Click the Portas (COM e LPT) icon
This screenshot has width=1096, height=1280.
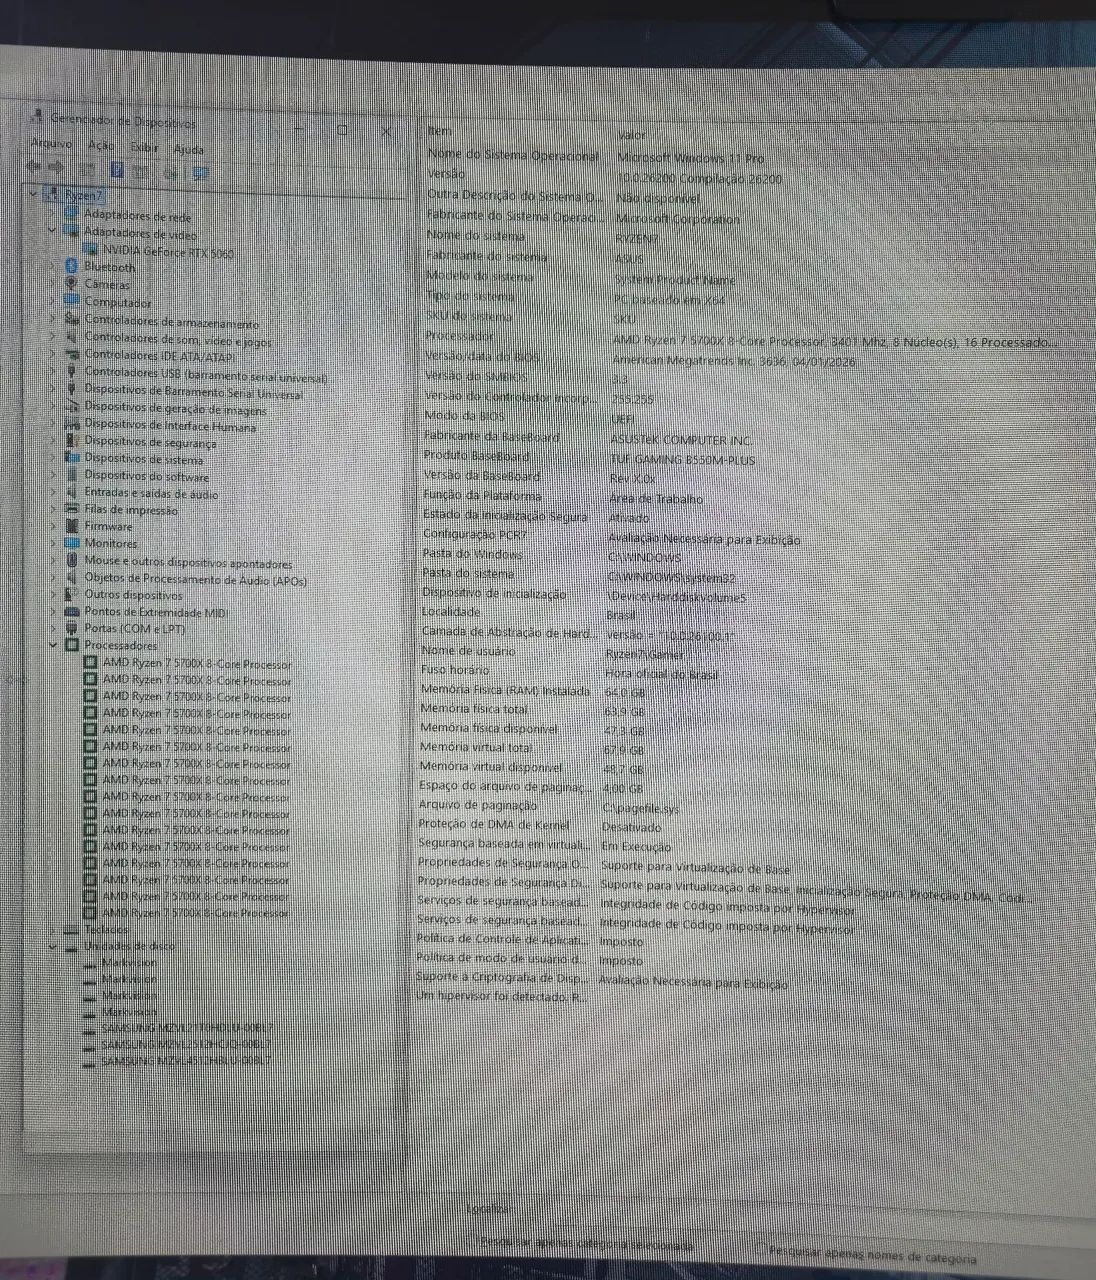71,628
